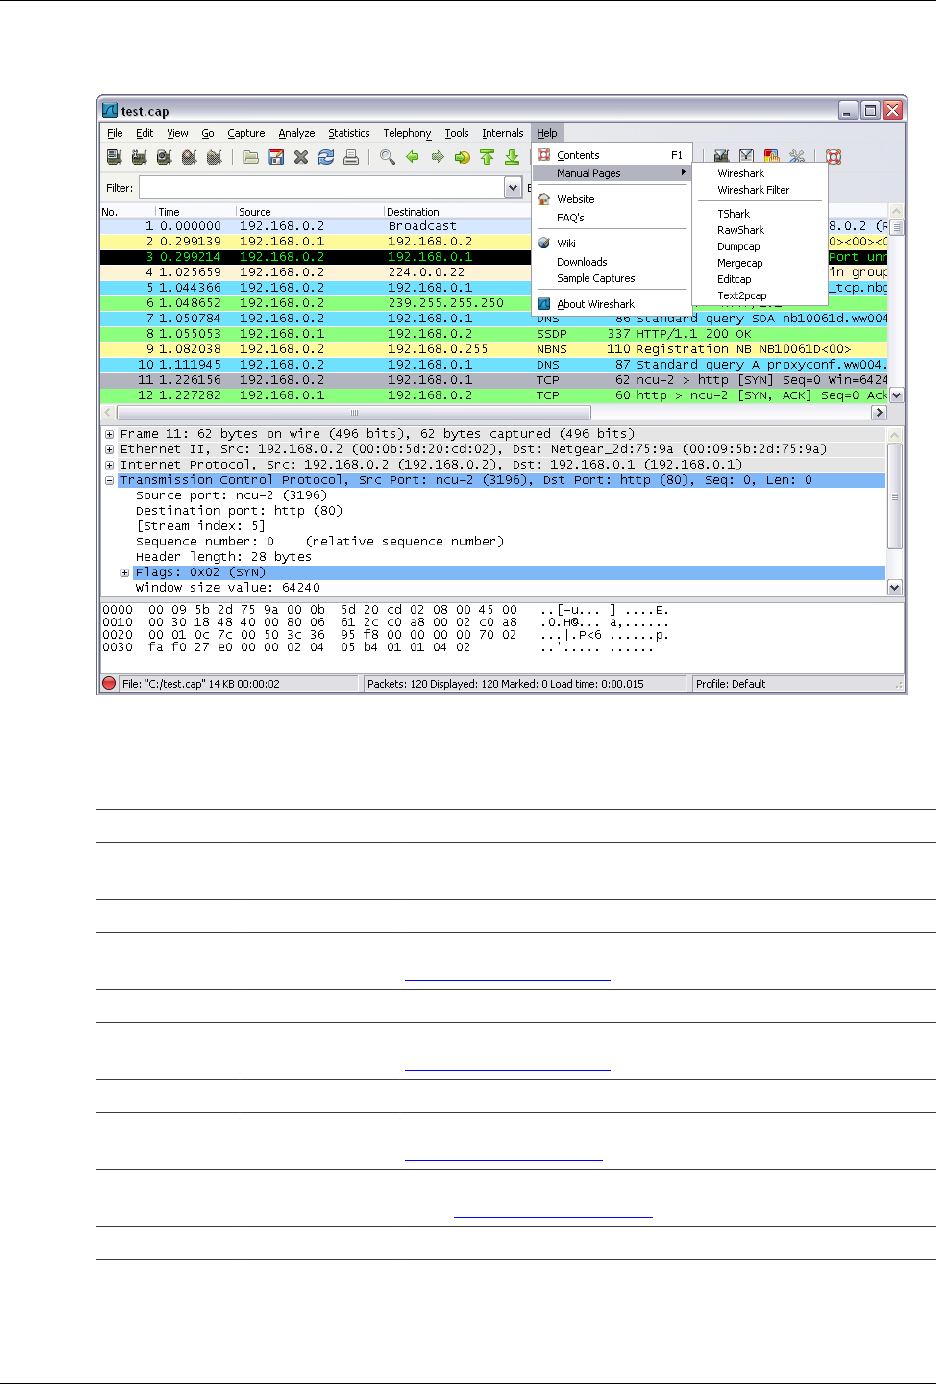Click packet list horizontal scrollbar thumb

[354, 413]
